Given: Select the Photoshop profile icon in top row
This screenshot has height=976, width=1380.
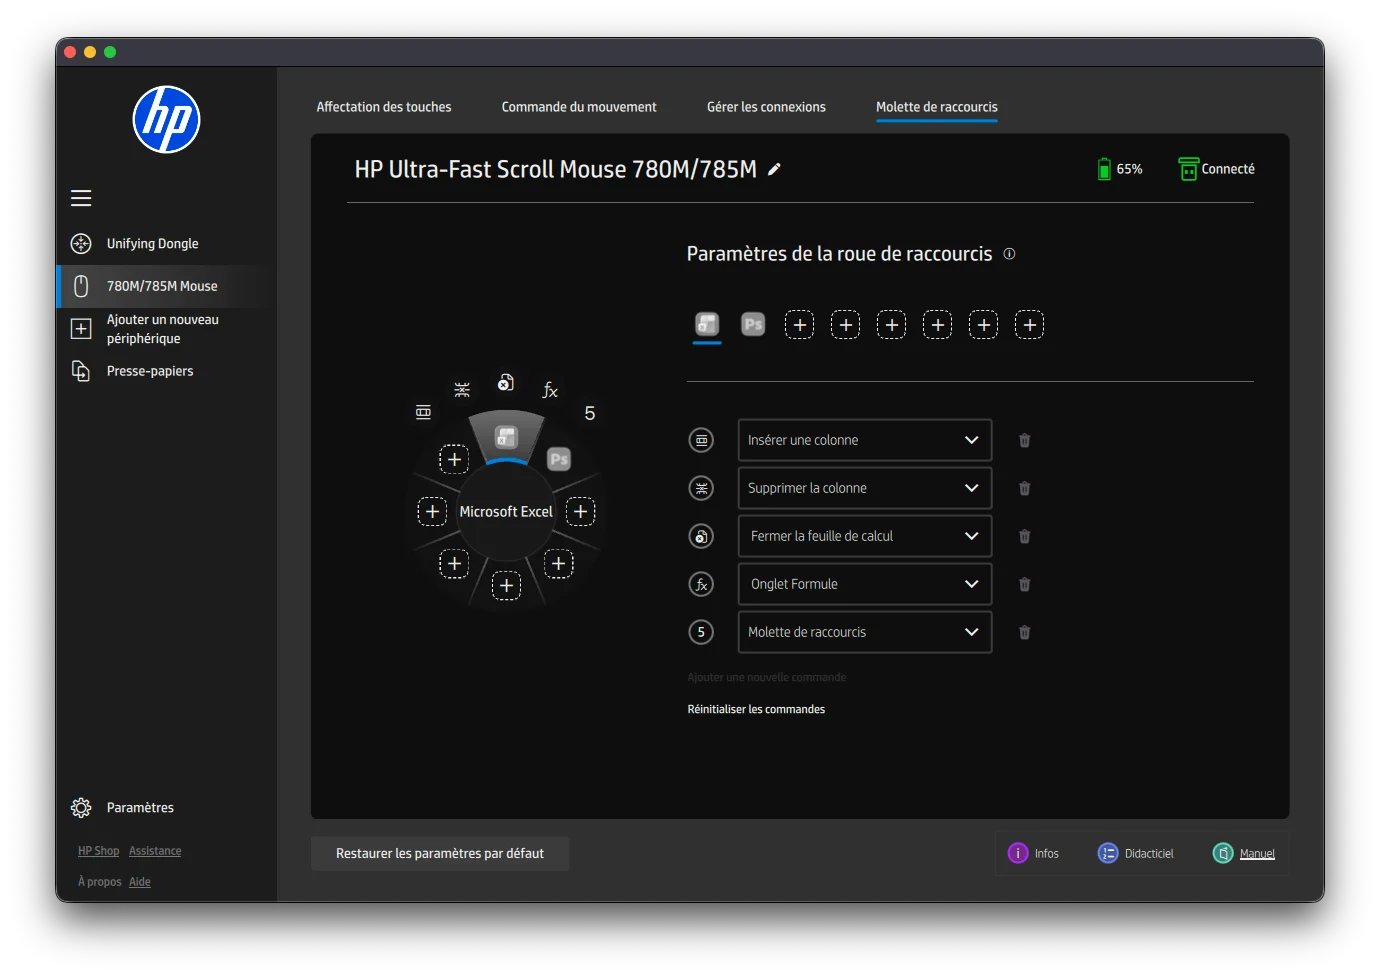Looking at the screenshot, I should click(x=753, y=324).
